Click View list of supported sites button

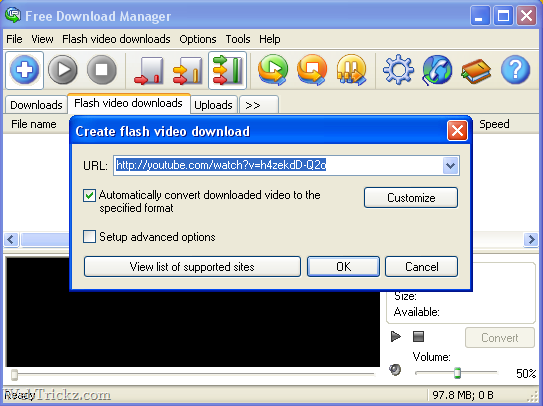click(x=192, y=266)
